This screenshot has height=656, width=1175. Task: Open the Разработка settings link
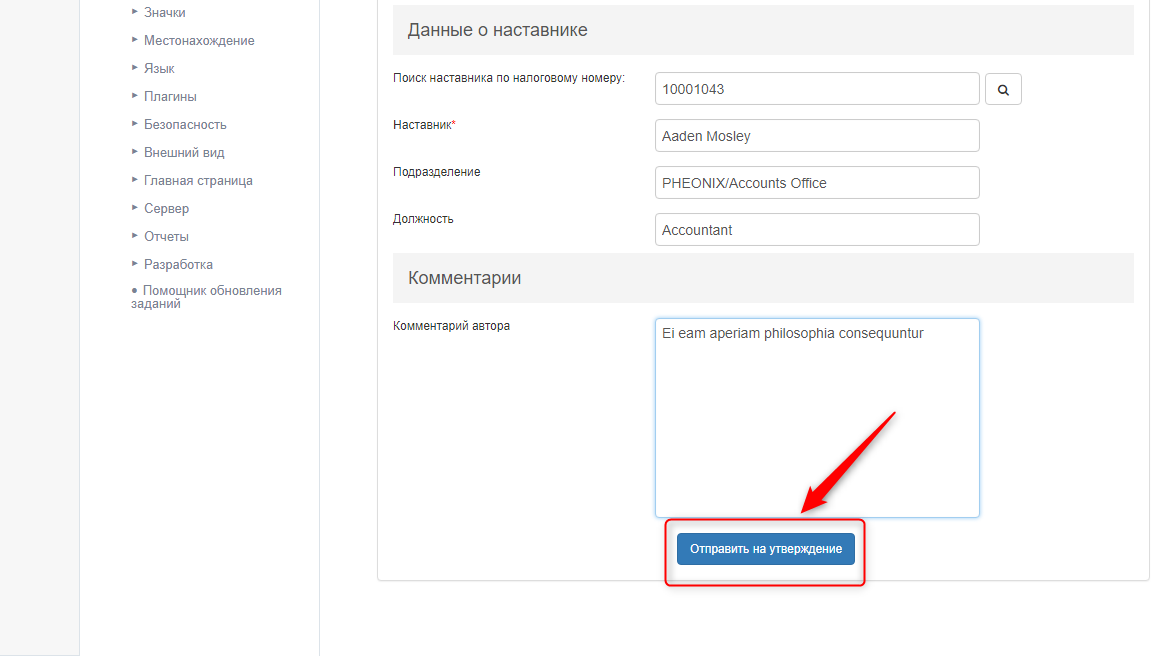pos(178,264)
